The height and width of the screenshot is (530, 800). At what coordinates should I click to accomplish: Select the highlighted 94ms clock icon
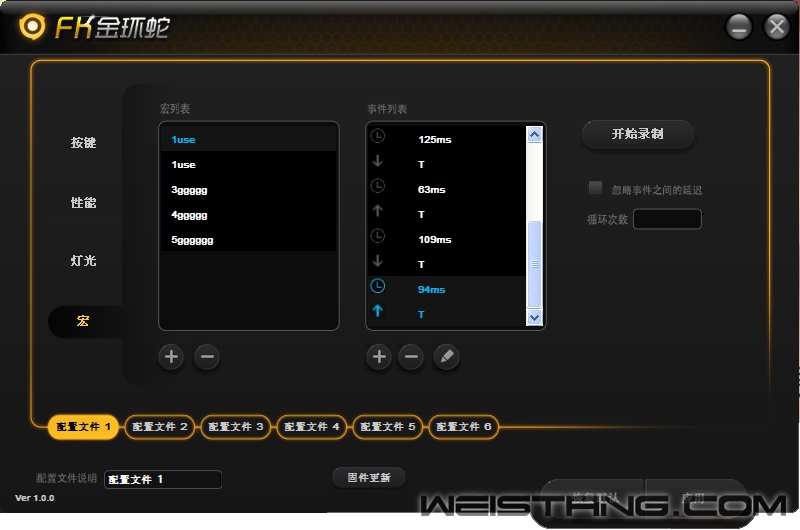(x=378, y=288)
